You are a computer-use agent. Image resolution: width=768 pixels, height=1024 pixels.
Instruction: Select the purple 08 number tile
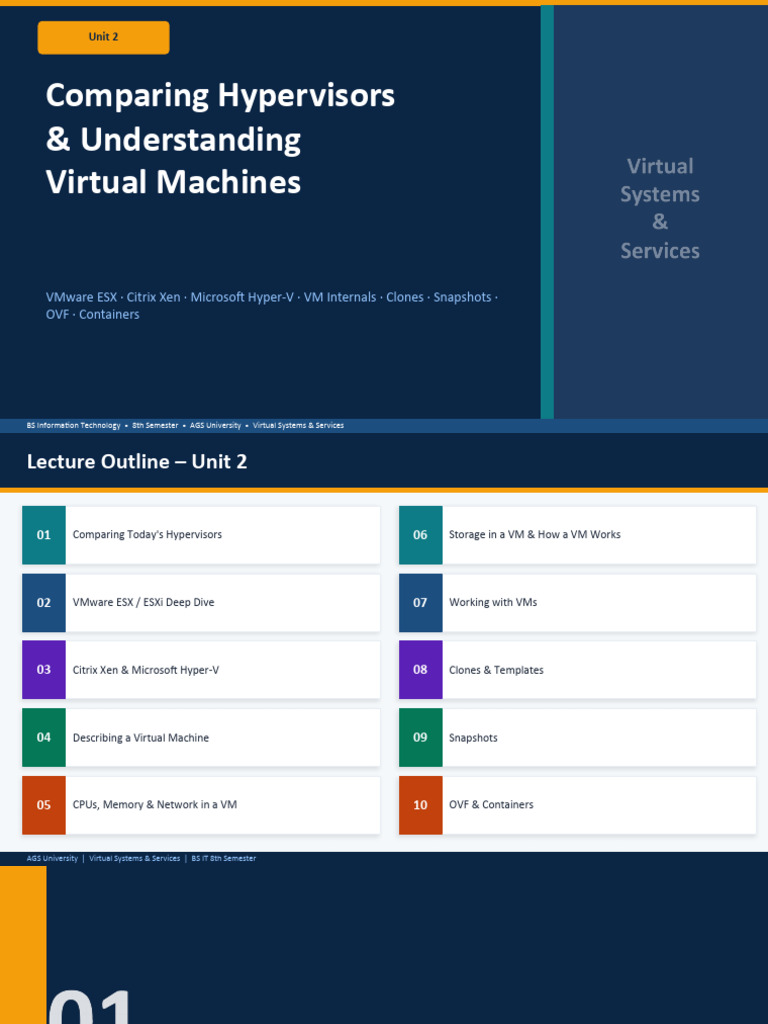tap(421, 670)
